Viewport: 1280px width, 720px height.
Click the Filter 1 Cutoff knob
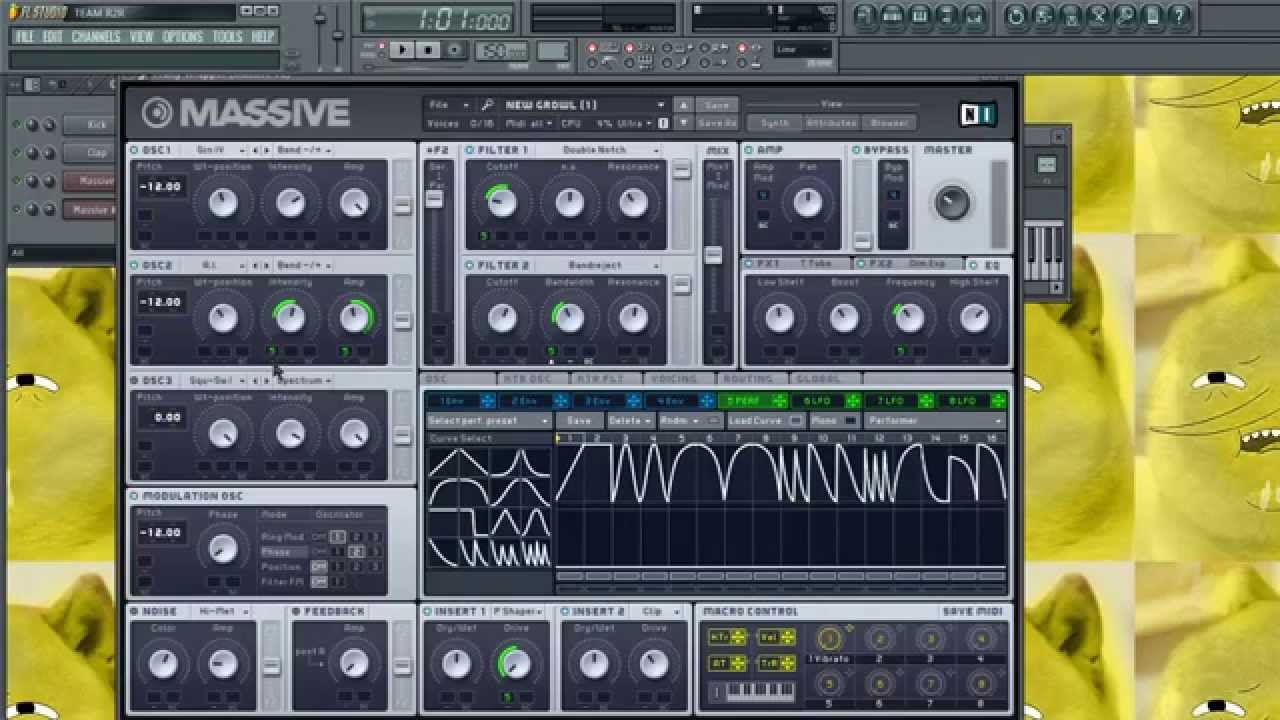click(501, 203)
